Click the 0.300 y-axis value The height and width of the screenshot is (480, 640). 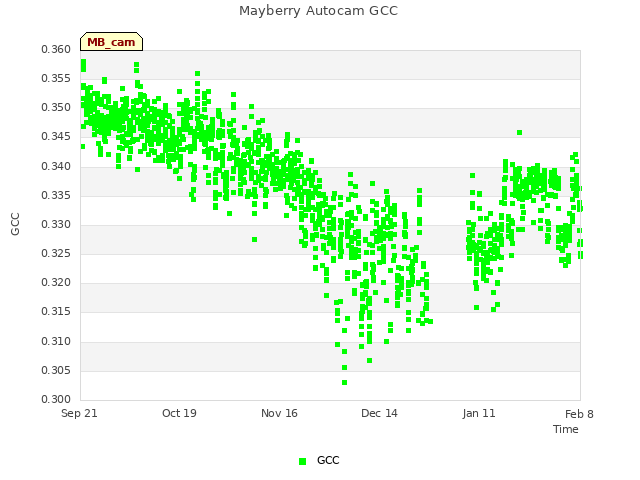click(x=56, y=399)
